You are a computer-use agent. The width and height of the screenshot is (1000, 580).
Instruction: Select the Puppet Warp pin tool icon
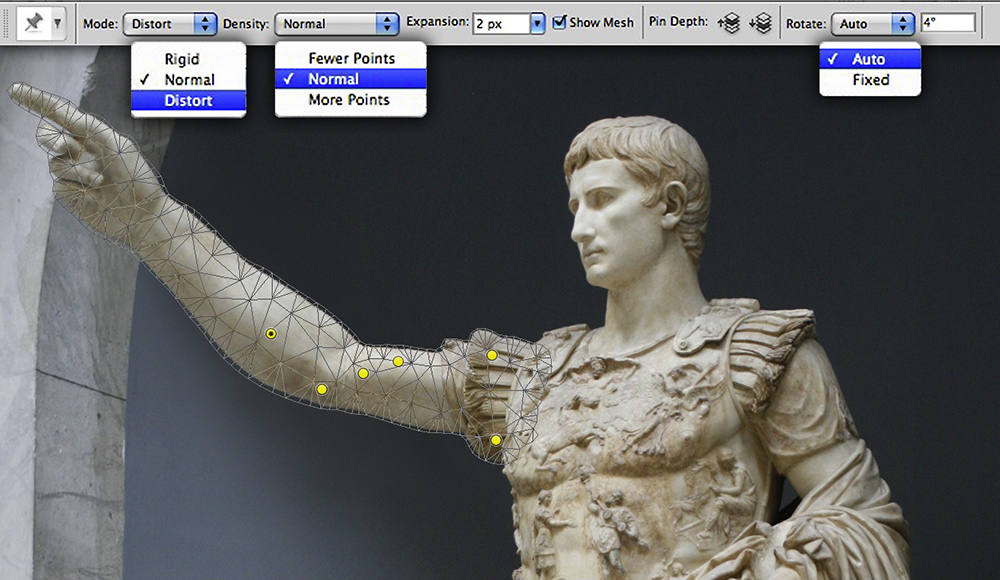coord(33,23)
